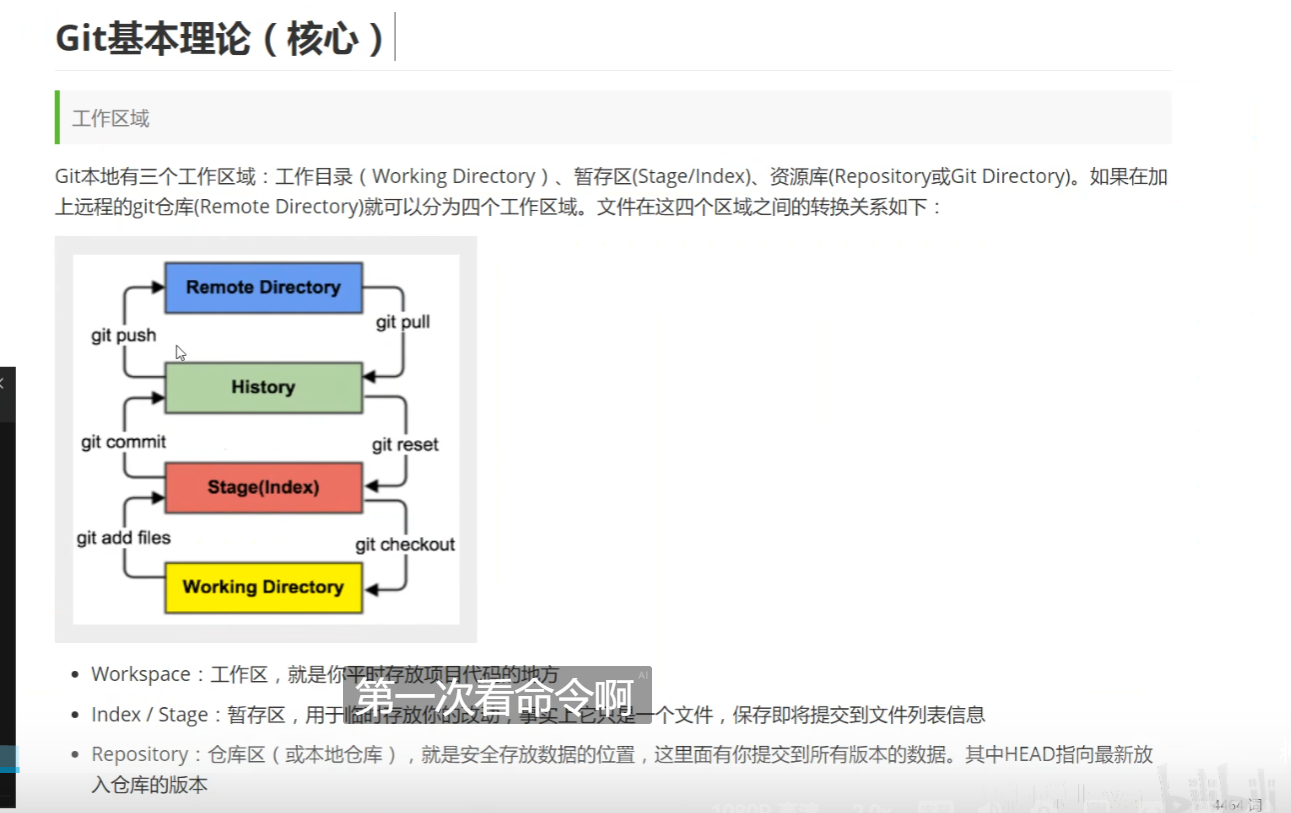Screen dimensions: 1291x813
Task: Click the git reset label in diagram
Action: coord(405,445)
